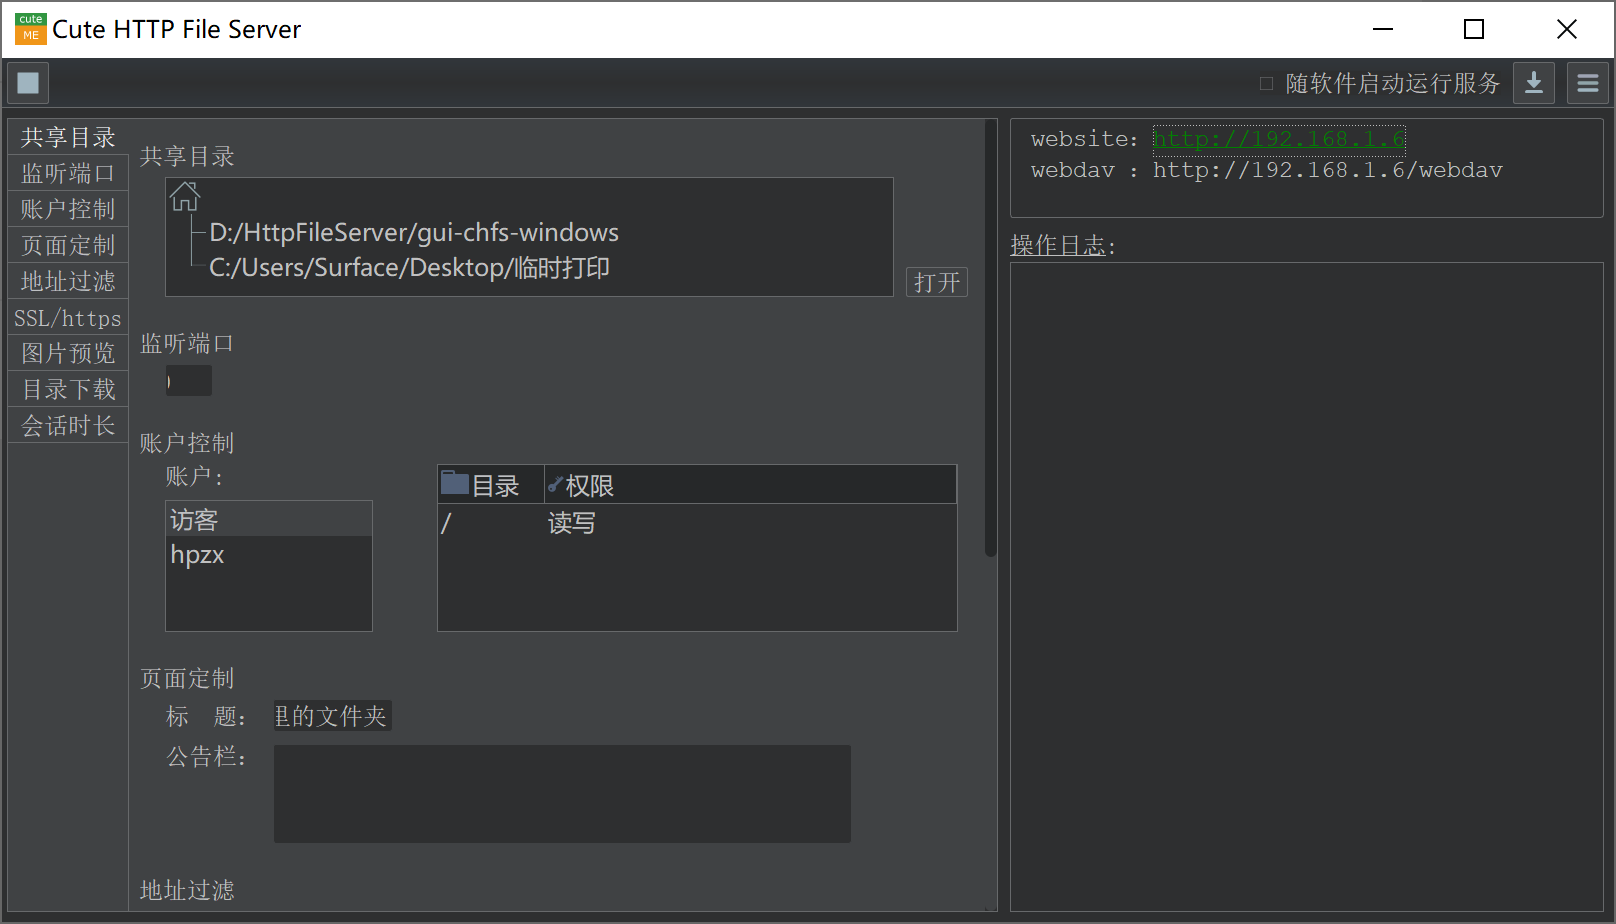Select the 访客 account
The height and width of the screenshot is (924, 1616).
(x=269, y=520)
